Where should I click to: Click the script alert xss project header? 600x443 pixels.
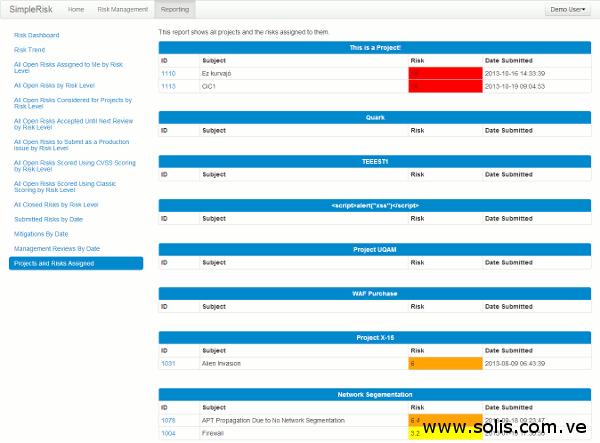click(375, 205)
